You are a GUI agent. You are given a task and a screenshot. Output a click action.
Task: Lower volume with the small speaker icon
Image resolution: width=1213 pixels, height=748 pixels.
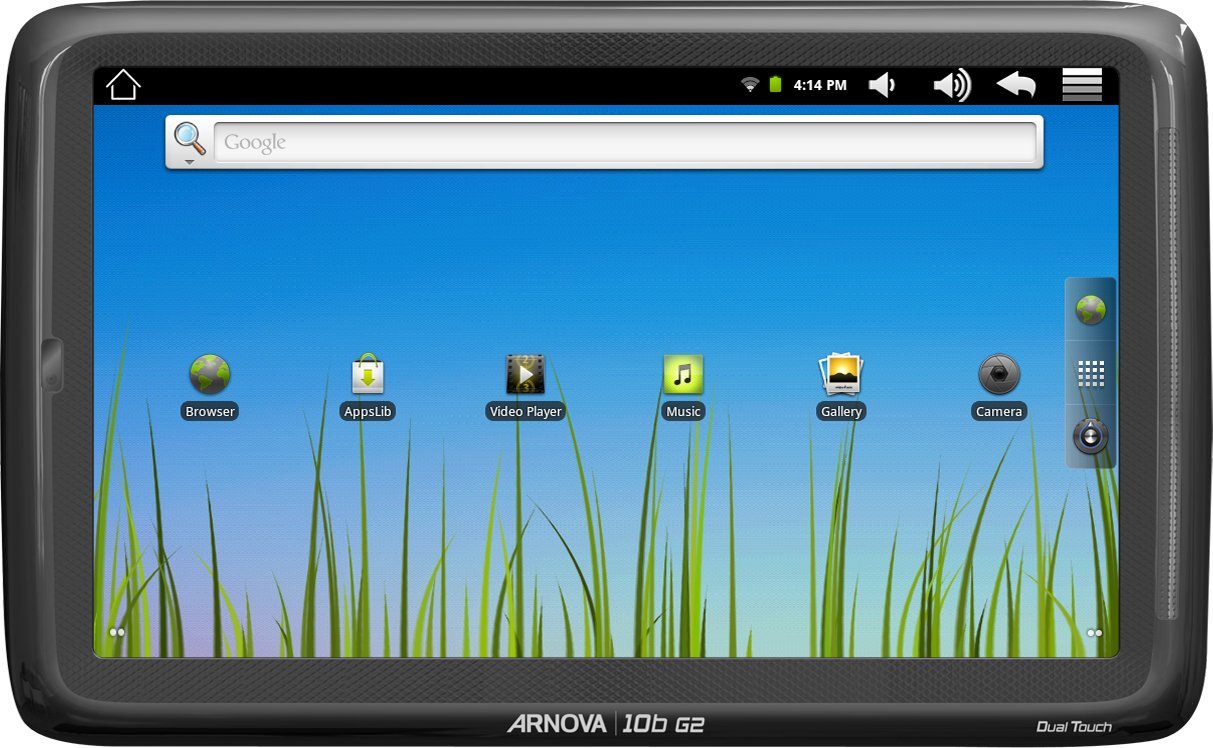[881, 85]
